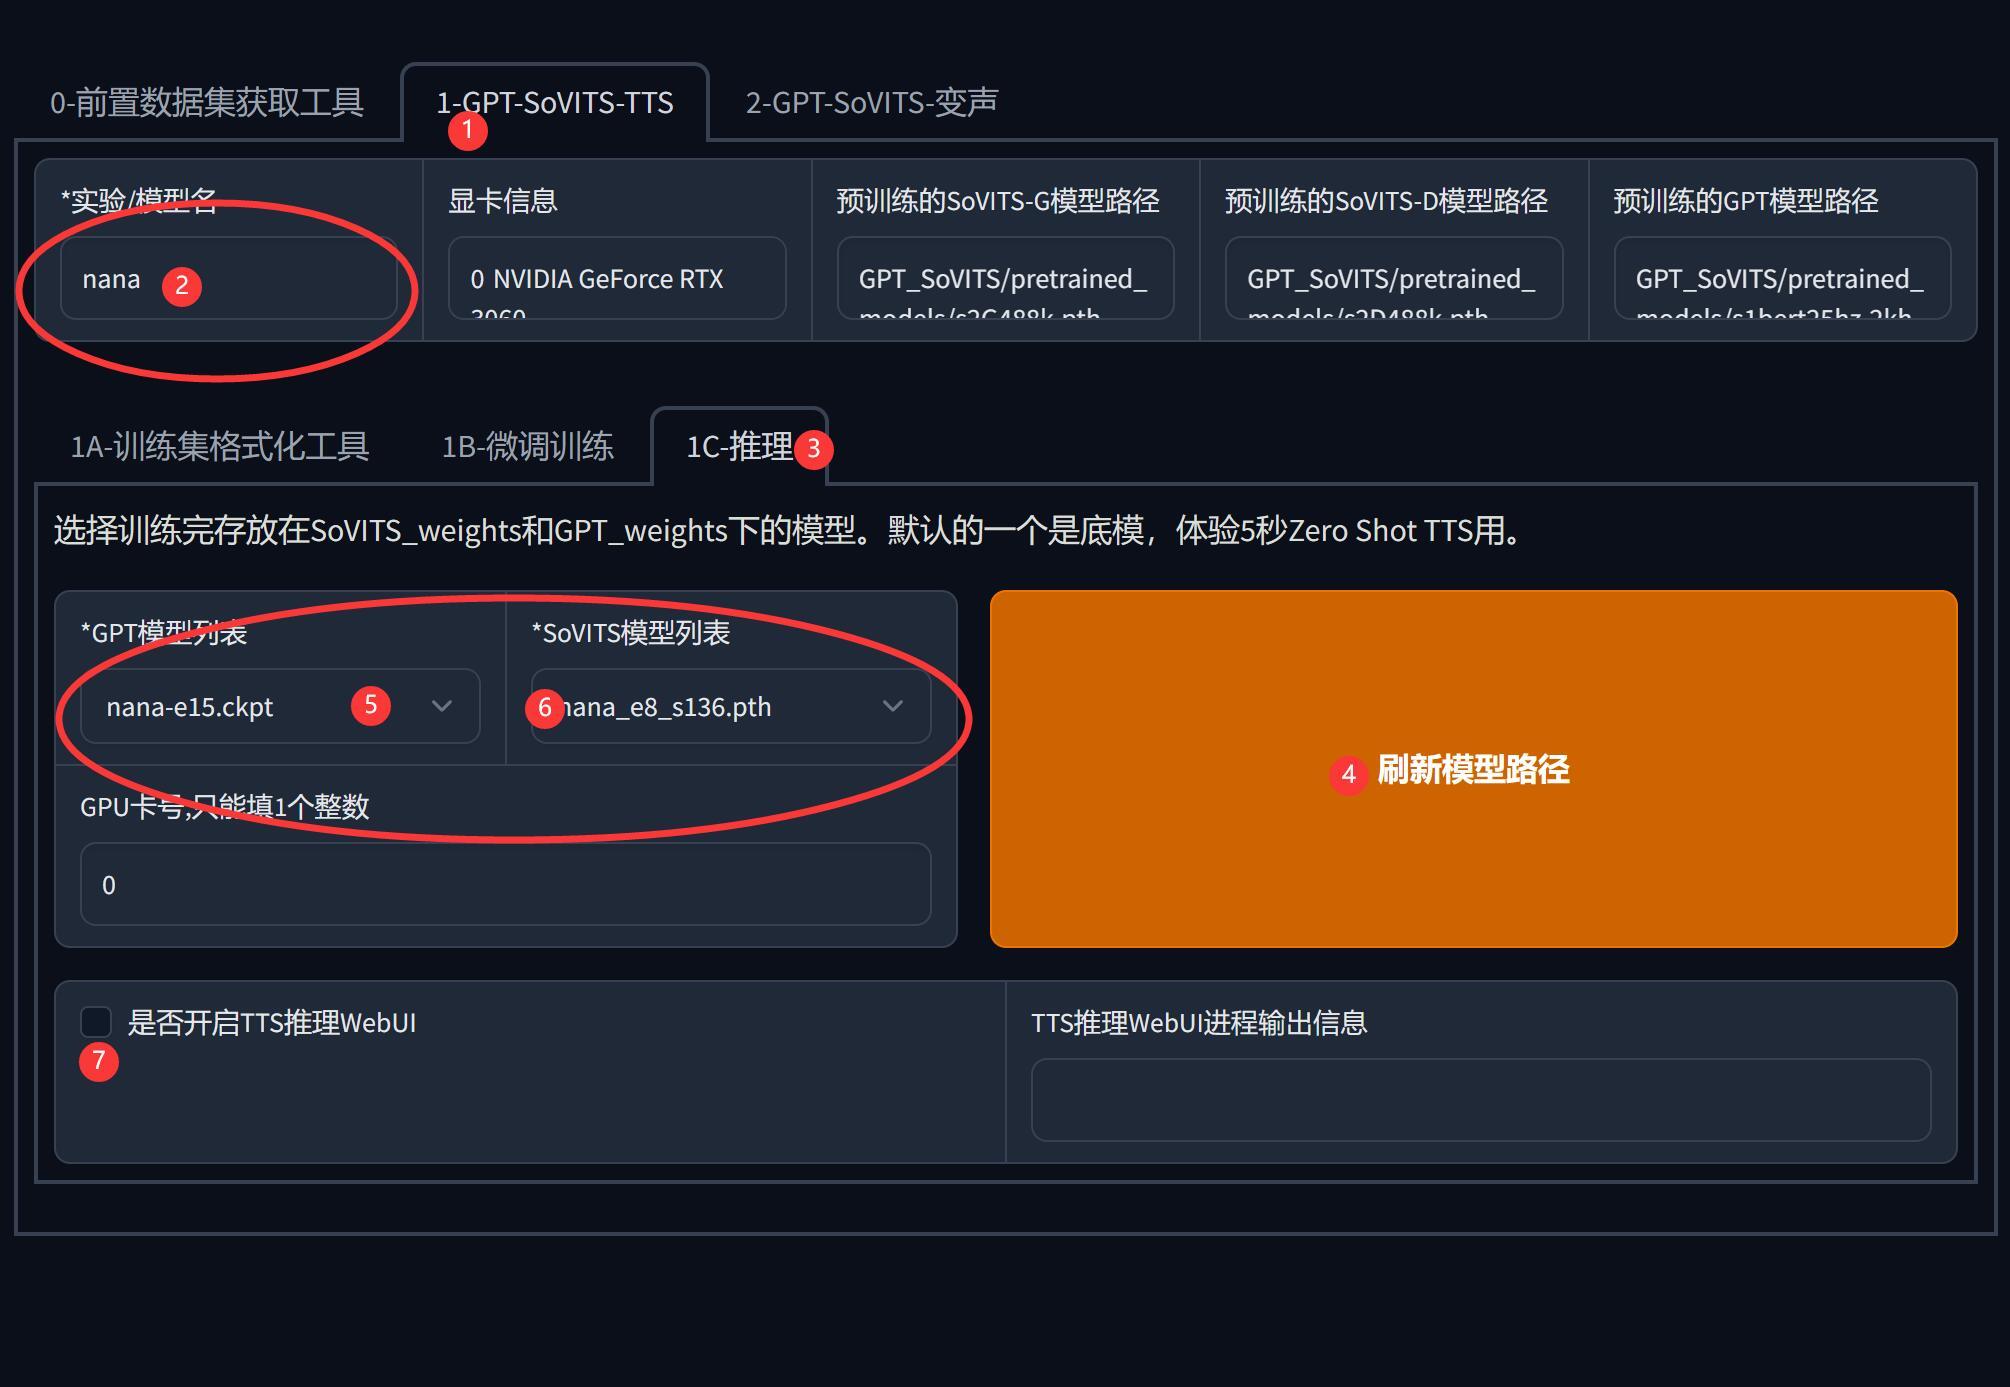Image resolution: width=2010 pixels, height=1387 pixels.
Task: Click the GPU卡号 input field
Action: 505,884
